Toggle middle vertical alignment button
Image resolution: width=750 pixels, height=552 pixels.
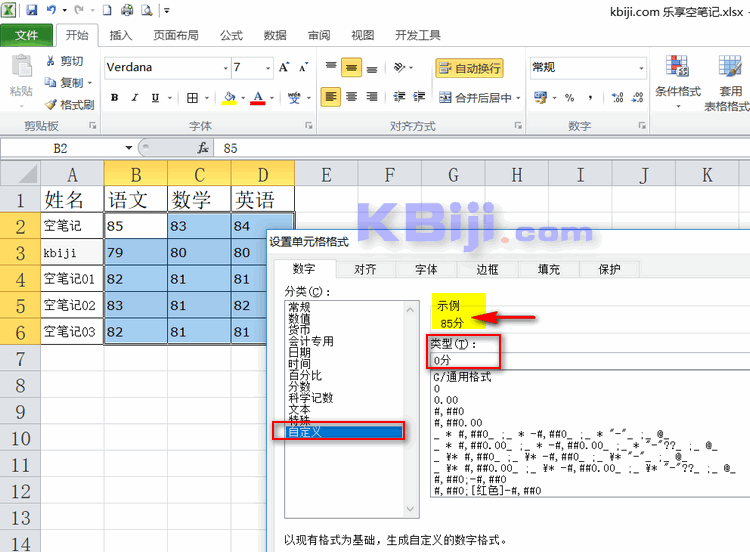point(351,68)
